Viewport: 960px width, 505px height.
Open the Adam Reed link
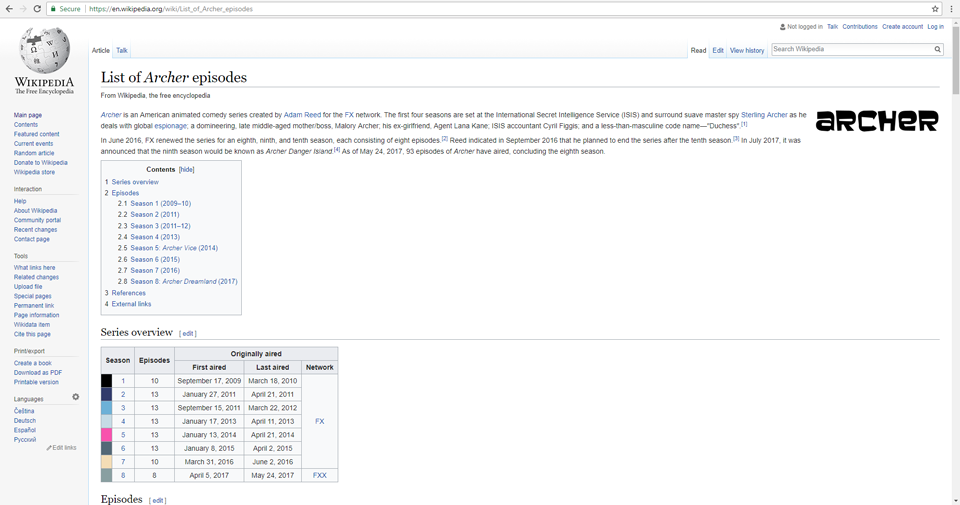[x=302, y=114]
